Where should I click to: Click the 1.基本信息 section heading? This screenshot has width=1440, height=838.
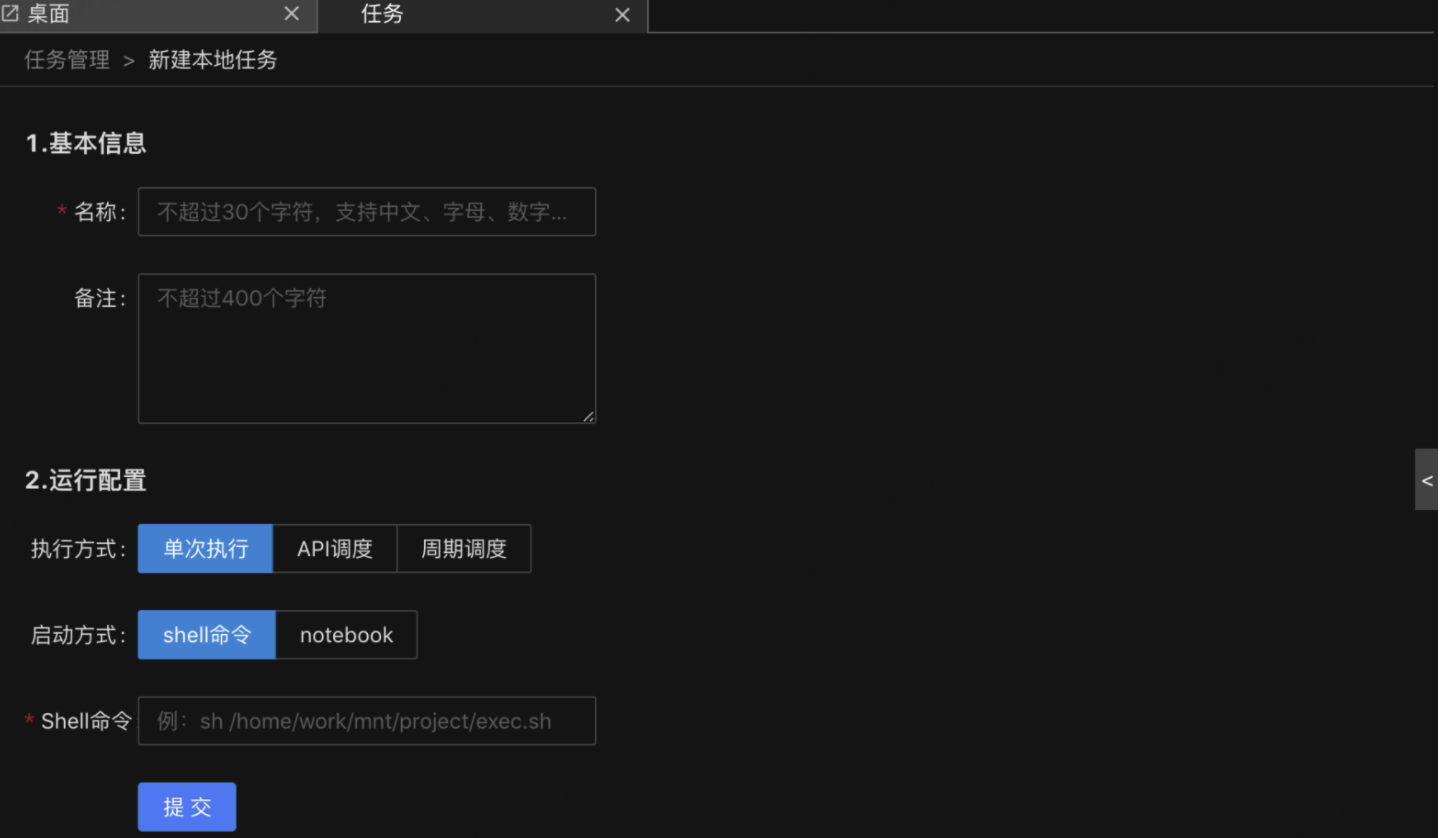pos(86,143)
